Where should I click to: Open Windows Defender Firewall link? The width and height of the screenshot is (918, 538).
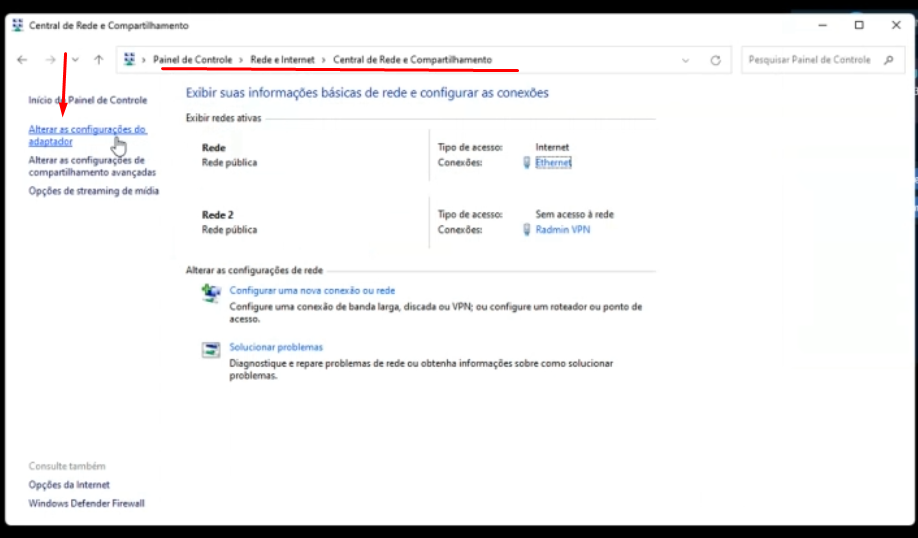tap(86, 503)
